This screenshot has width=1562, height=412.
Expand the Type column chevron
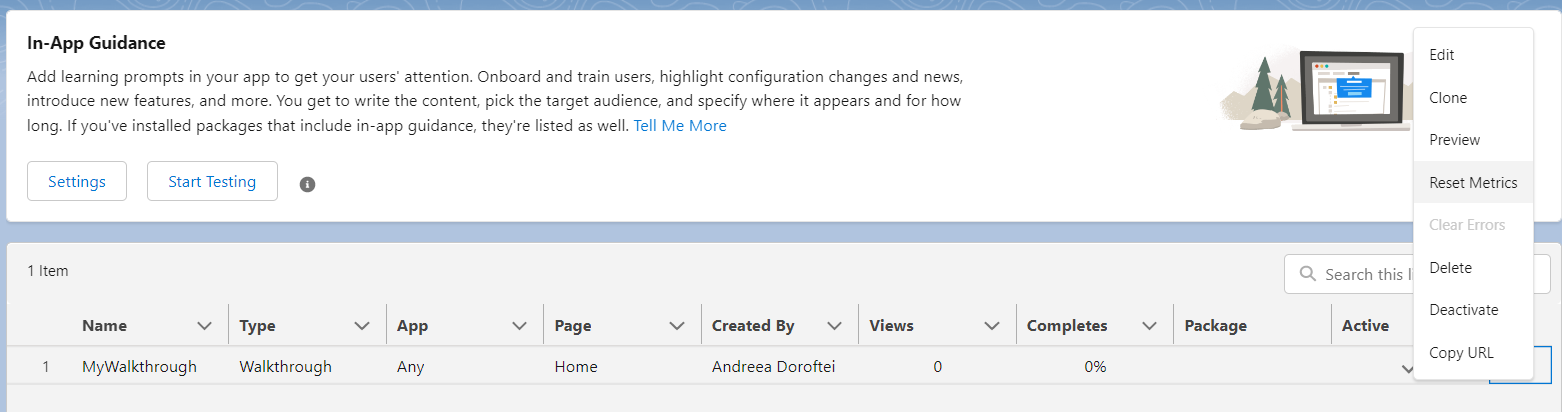pos(362,326)
